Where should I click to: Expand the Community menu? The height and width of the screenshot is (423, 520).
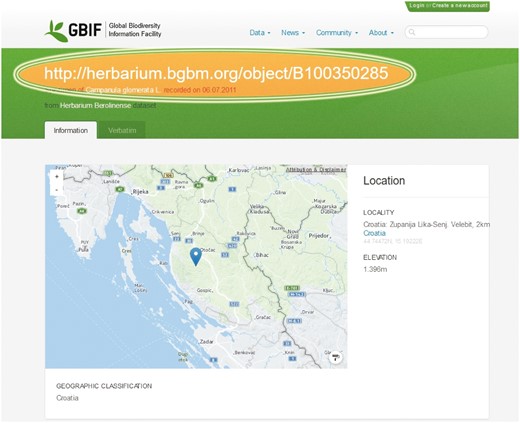coord(337,33)
